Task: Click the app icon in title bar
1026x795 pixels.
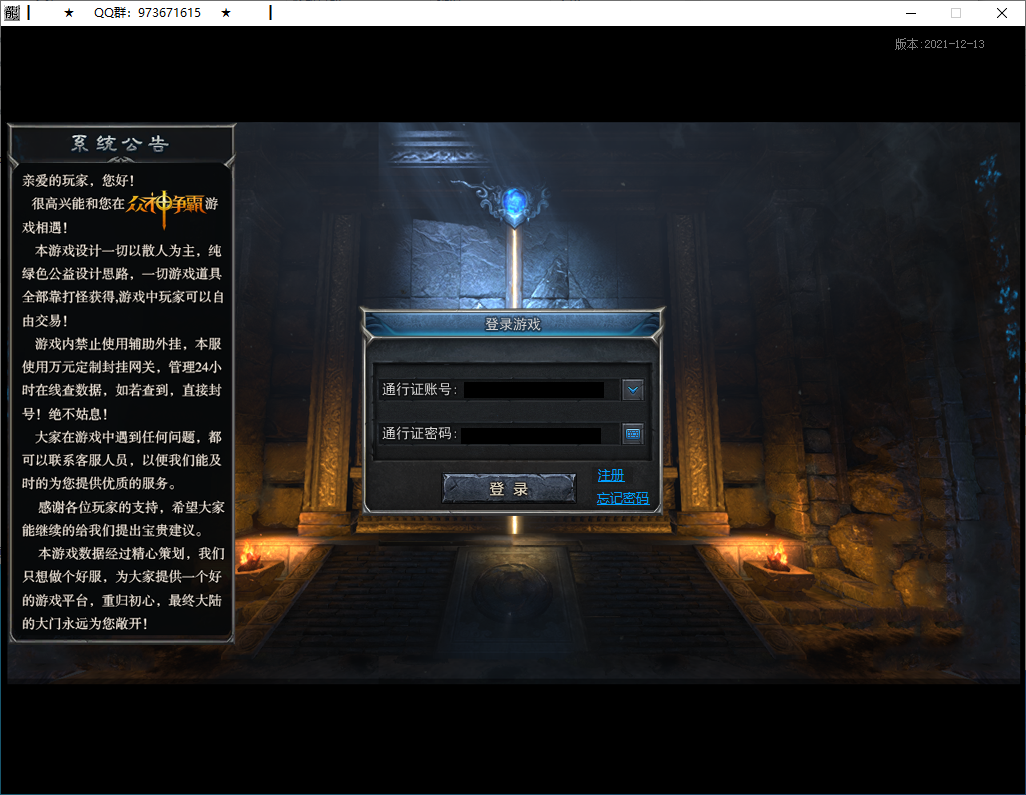Action: pos(12,13)
